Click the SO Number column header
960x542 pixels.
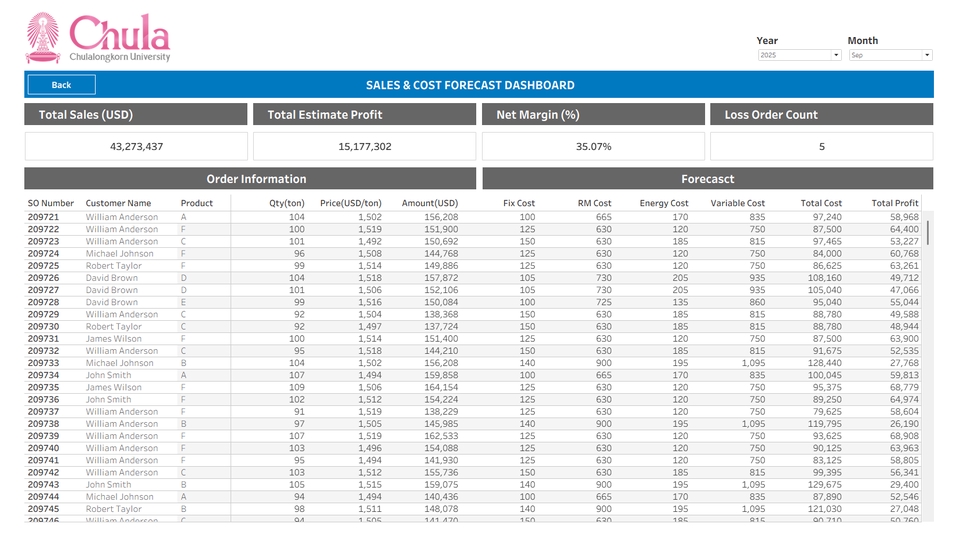pyautogui.click(x=51, y=203)
